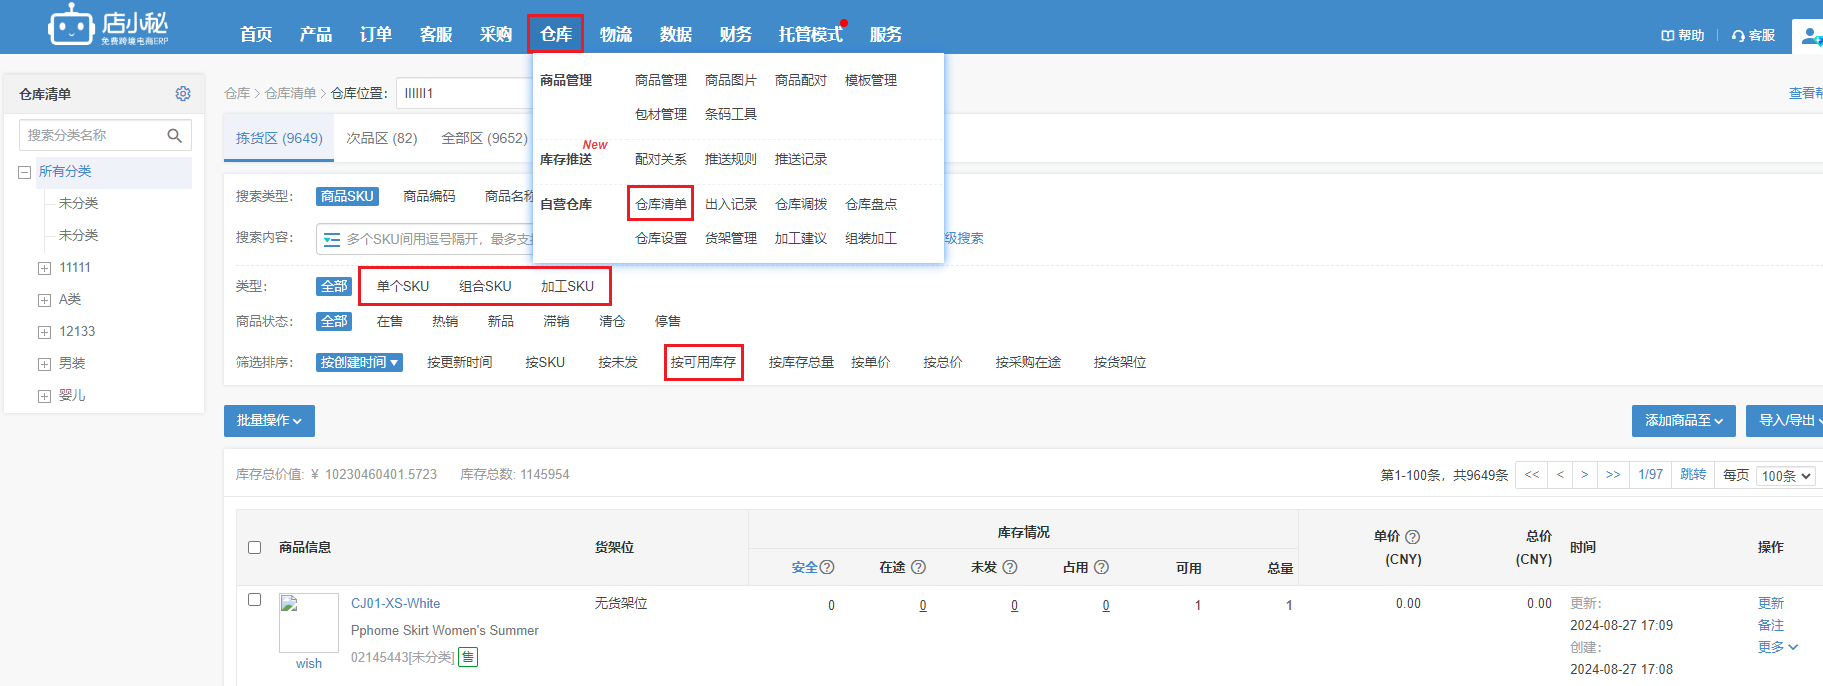
Task: Click the 更新 action link
Action: pos(1770,603)
